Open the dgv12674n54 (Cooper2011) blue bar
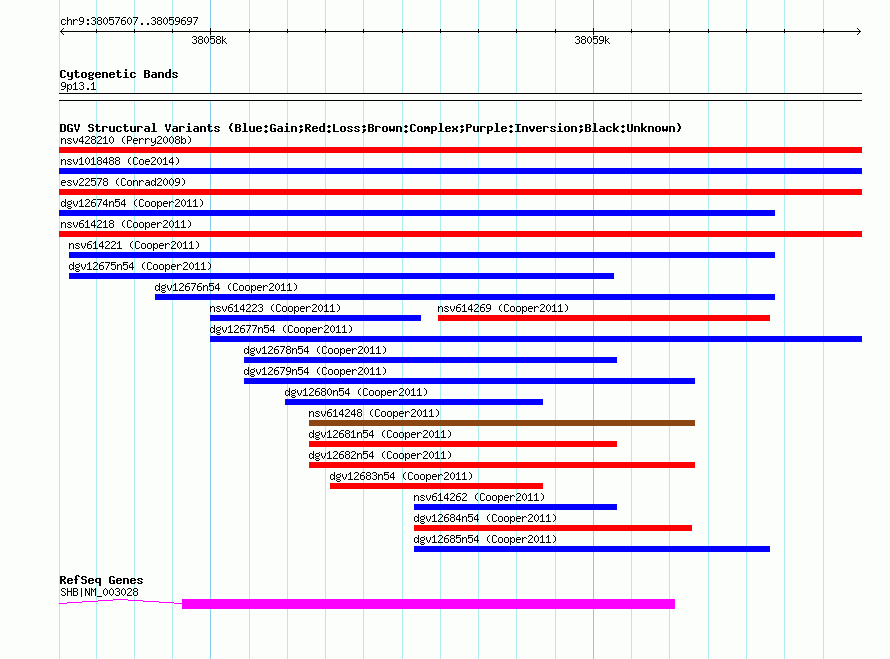This screenshot has height=659, width=890. coord(417,213)
